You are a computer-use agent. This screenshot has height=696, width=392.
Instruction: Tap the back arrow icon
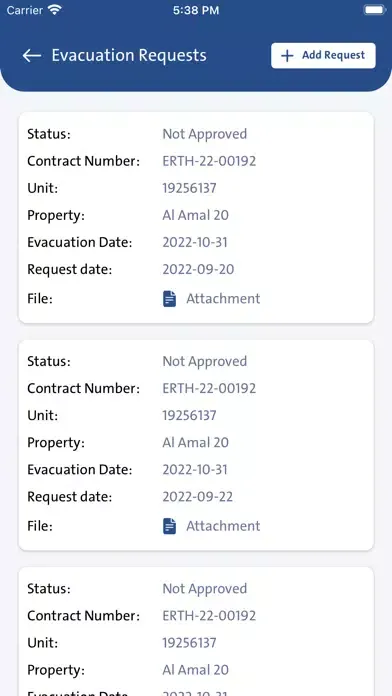tap(32, 55)
